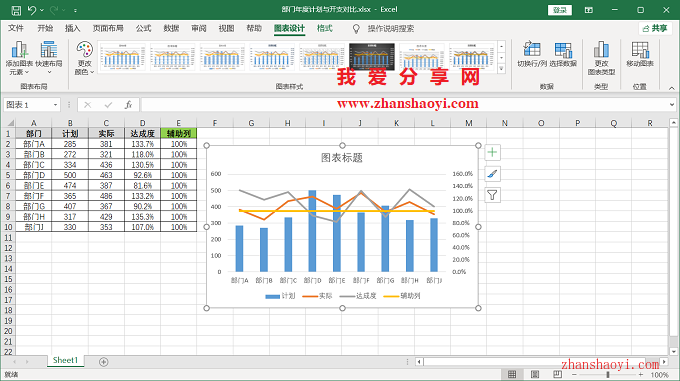Switch to Page Layout view icon
The height and width of the screenshot is (381, 680).
click(x=535, y=374)
